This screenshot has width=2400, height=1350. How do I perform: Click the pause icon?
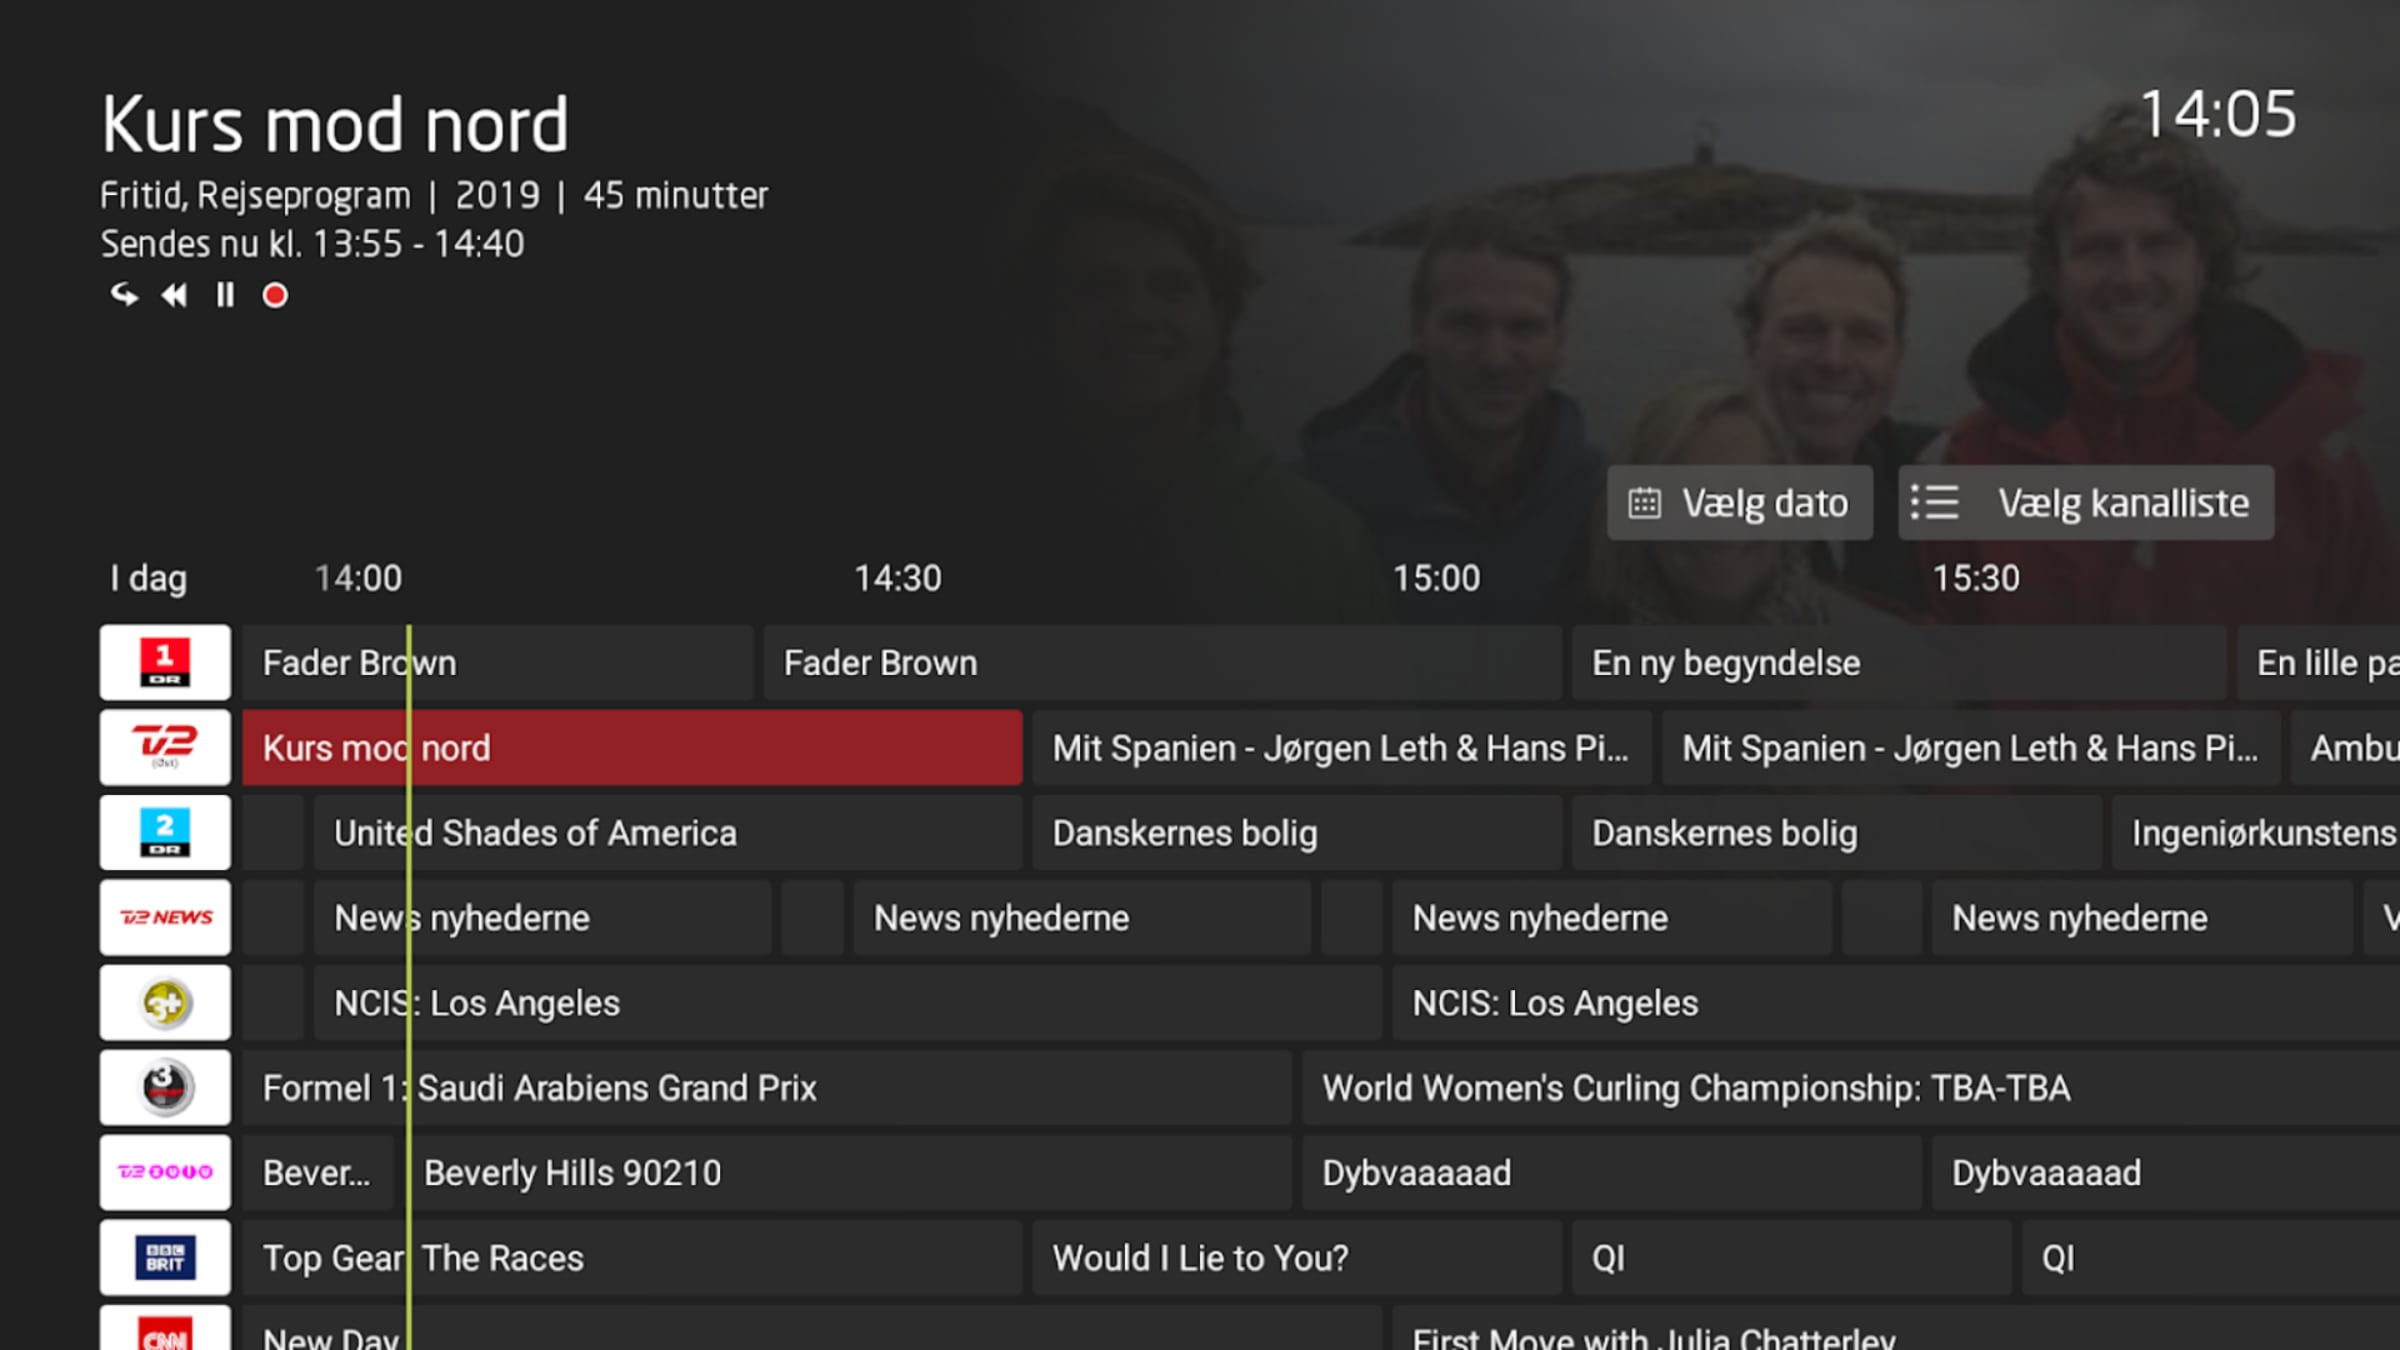pos(223,293)
